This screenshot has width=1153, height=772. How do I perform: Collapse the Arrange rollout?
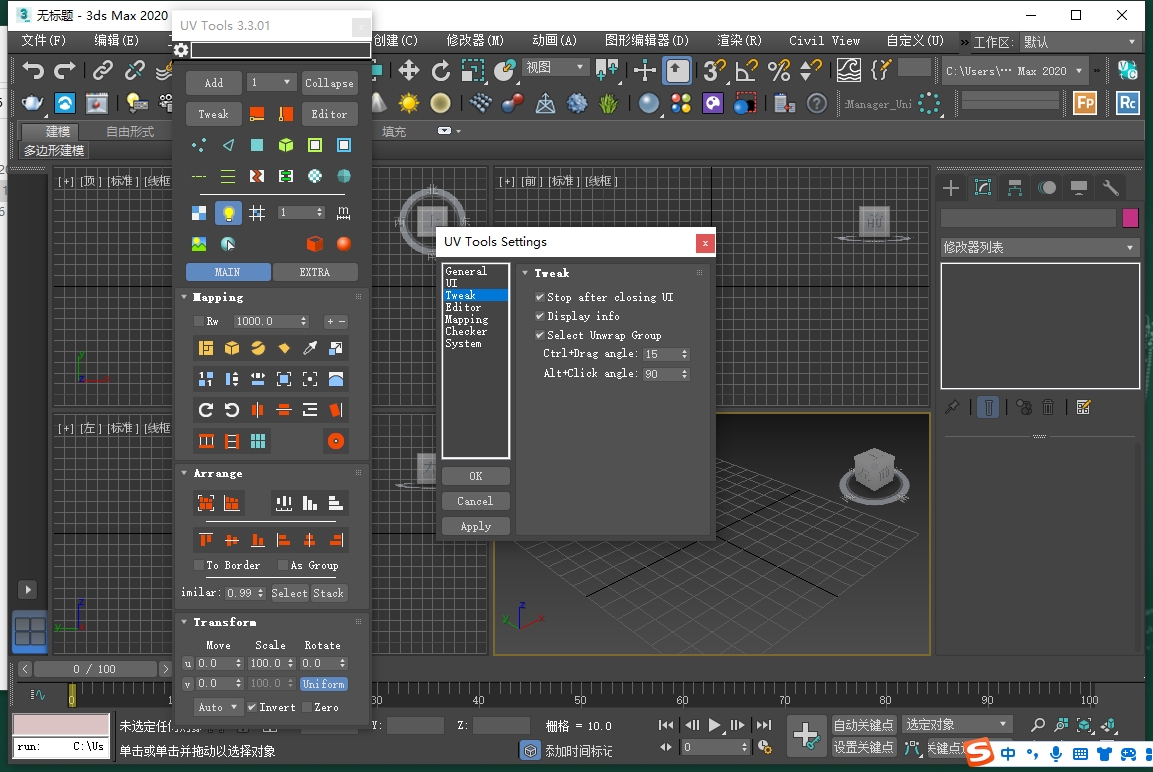(x=185, y=473)
